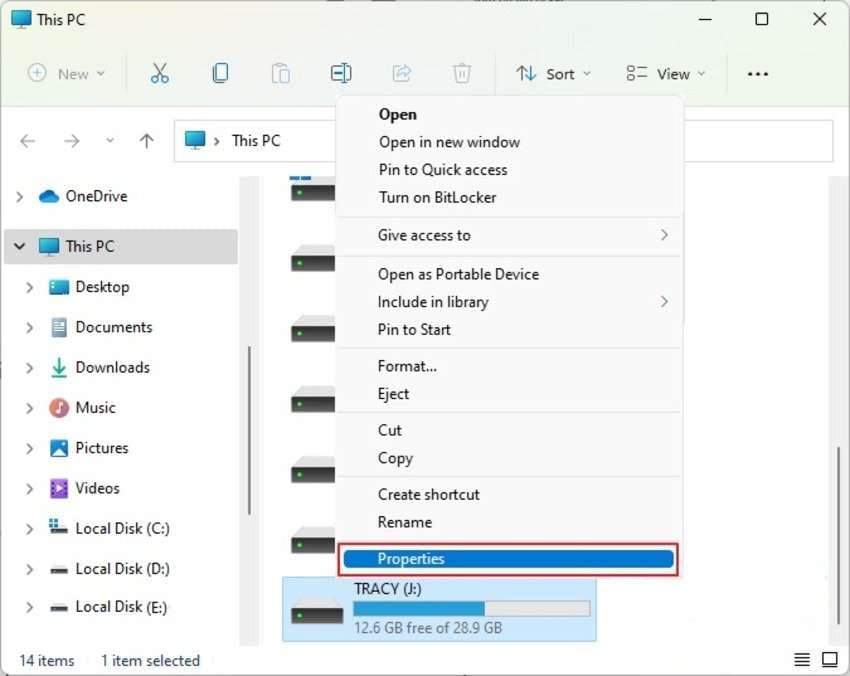
Task: Click the This PC address bar breadcrumb
Action: tap(256, 141)
